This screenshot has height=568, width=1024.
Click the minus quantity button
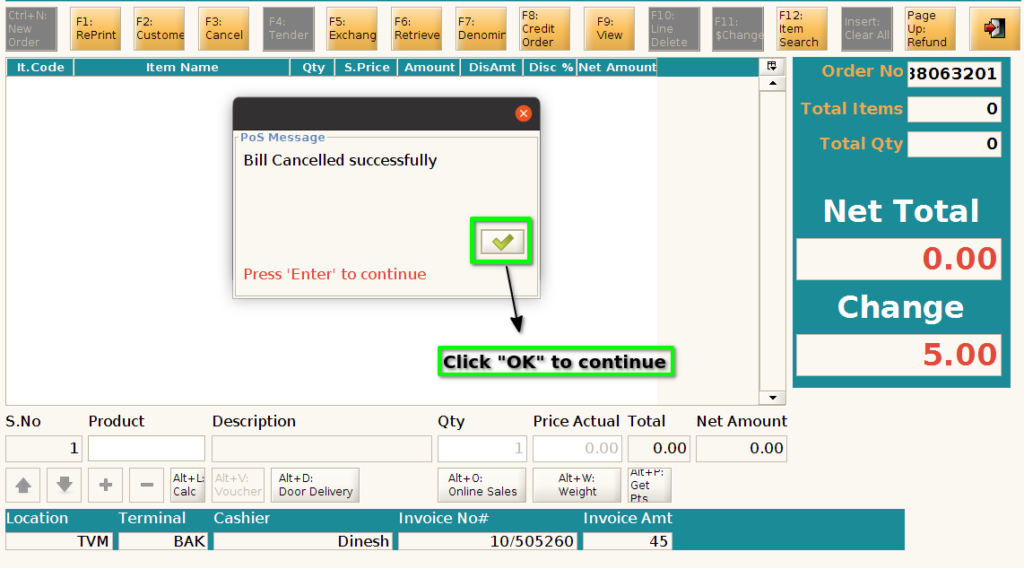(x=146, y=485)
